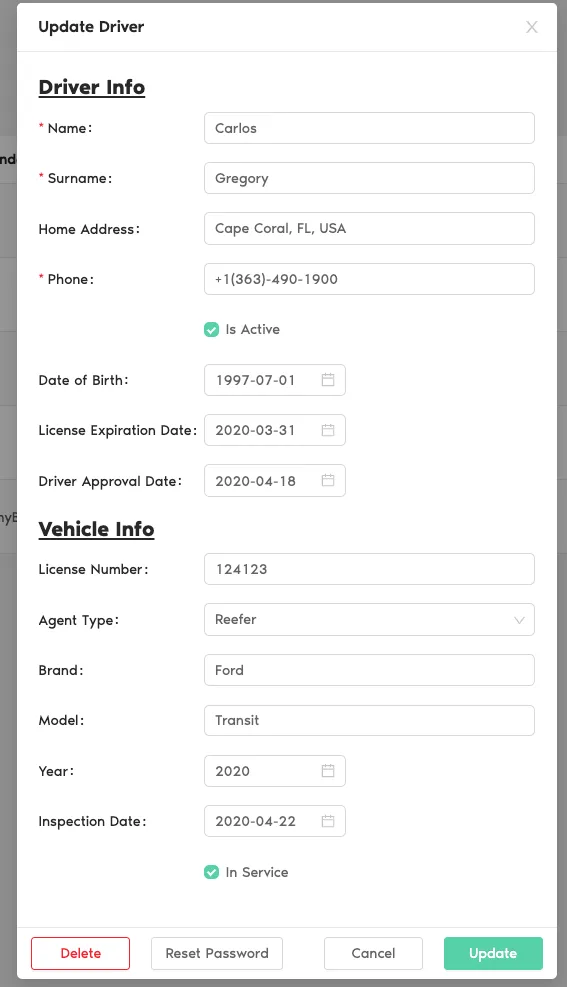Edit the Model field containing Transit
The height and width of the screenshot is (987, 567).
[x=369, y=720]
